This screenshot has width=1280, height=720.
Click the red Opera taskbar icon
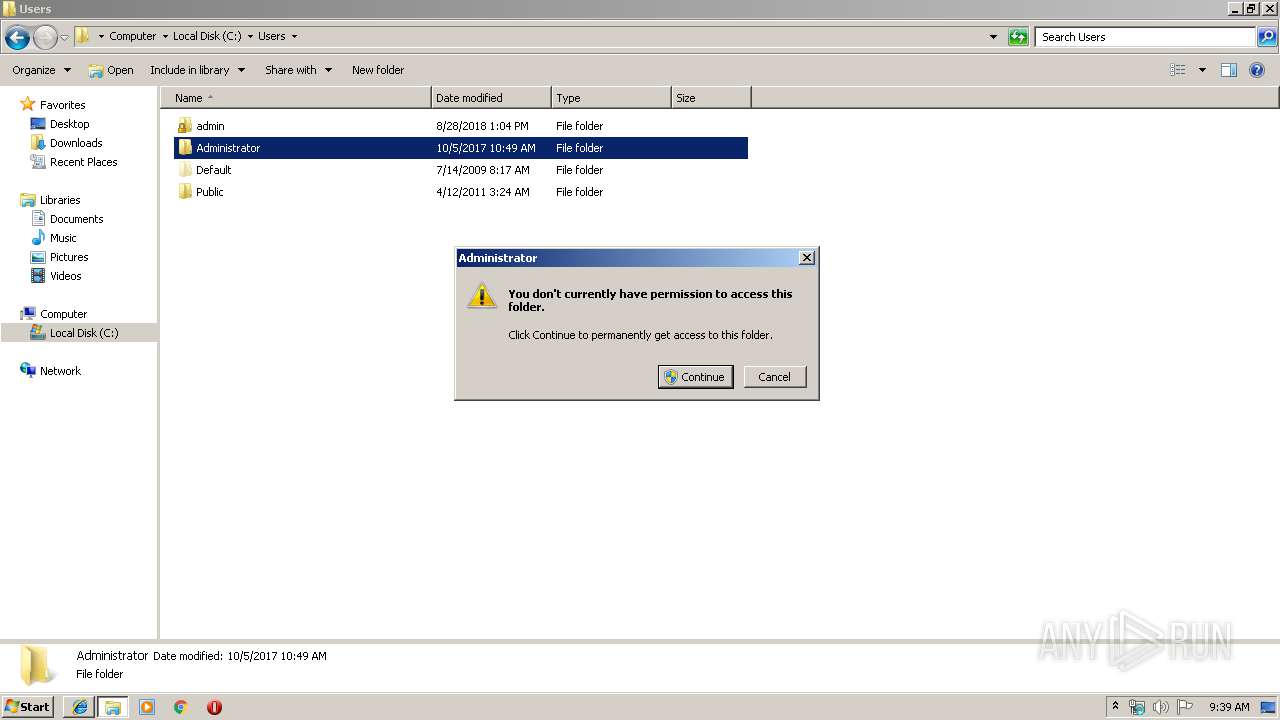point(214,707)
